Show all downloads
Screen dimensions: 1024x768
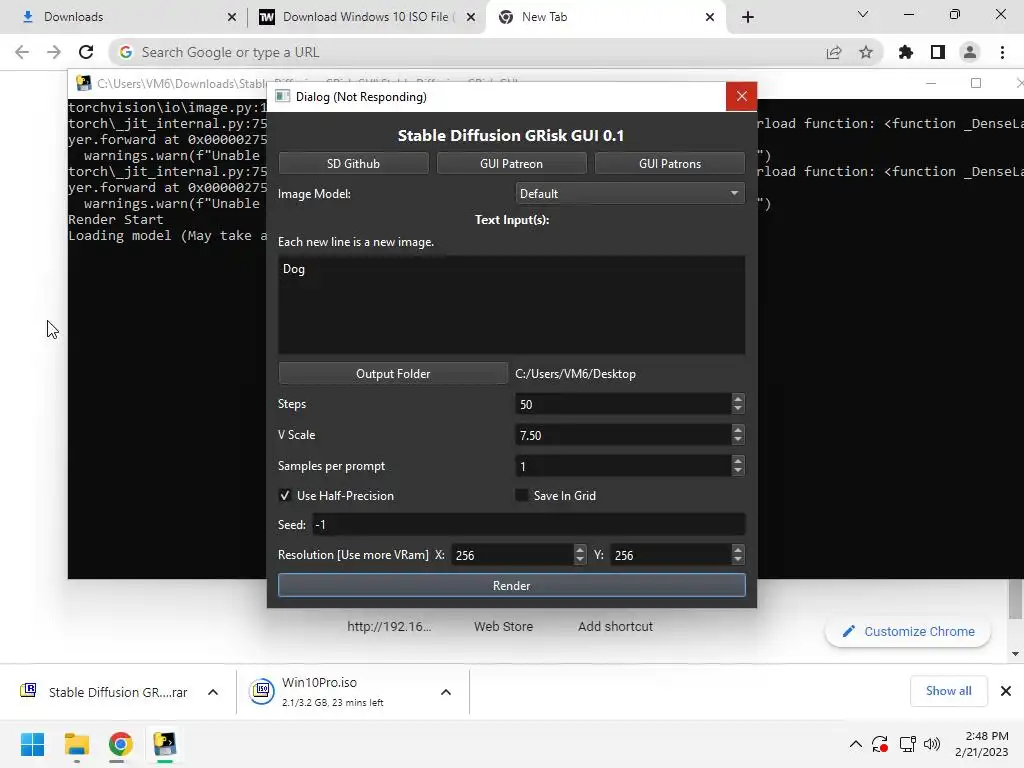click(x=948, y=691)
